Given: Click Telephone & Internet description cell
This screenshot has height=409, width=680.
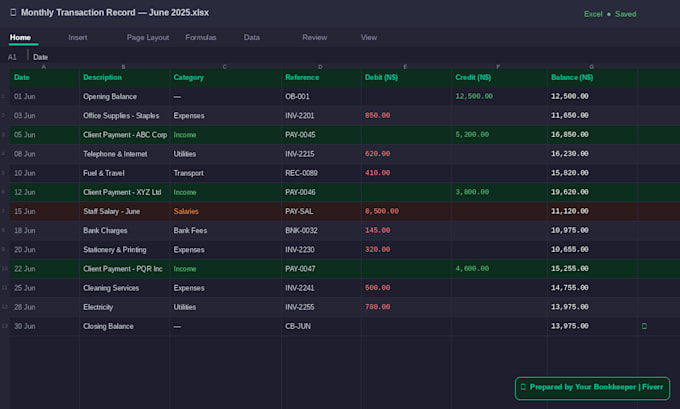Looking at the screenshot, I should coord(124,154).
